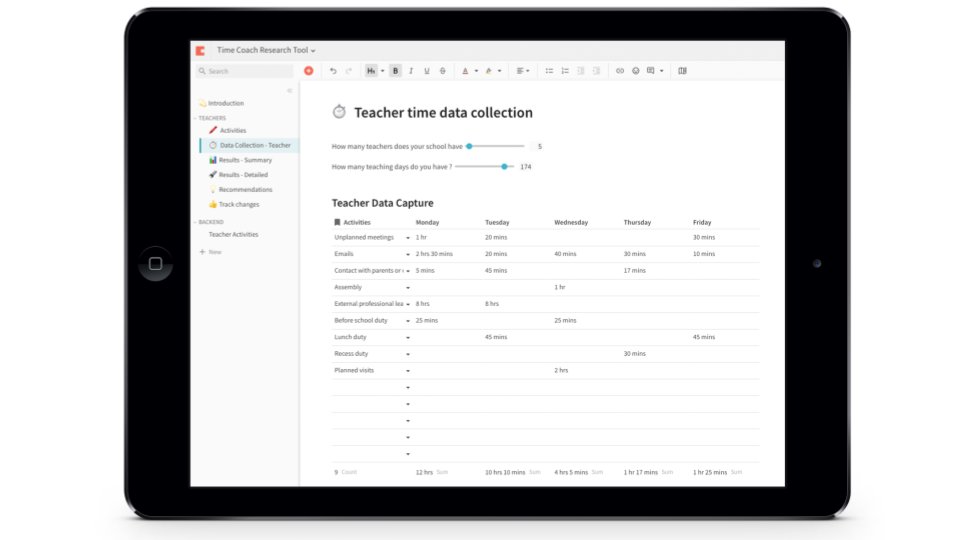The height and width of the screenshot is (540, 960).
Task: Select the heading style button
Action: point(371,71)
